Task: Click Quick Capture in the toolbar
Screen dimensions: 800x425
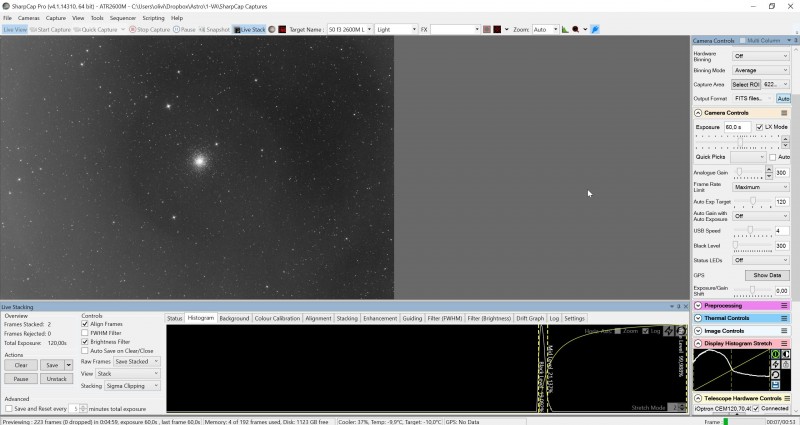Action: pos(95,30)
